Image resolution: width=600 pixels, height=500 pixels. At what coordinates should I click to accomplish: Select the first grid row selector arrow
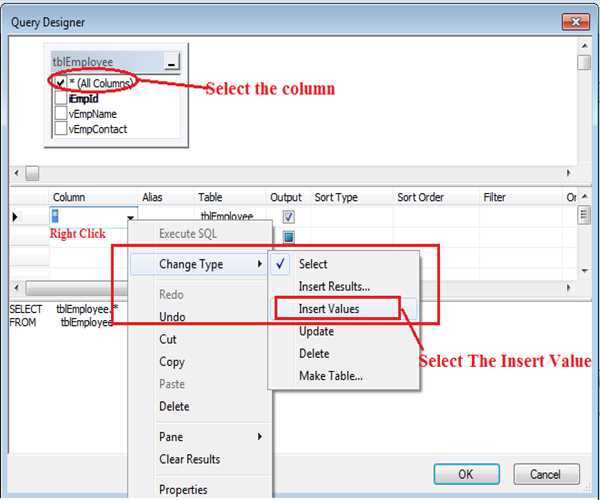click(14, 216)
